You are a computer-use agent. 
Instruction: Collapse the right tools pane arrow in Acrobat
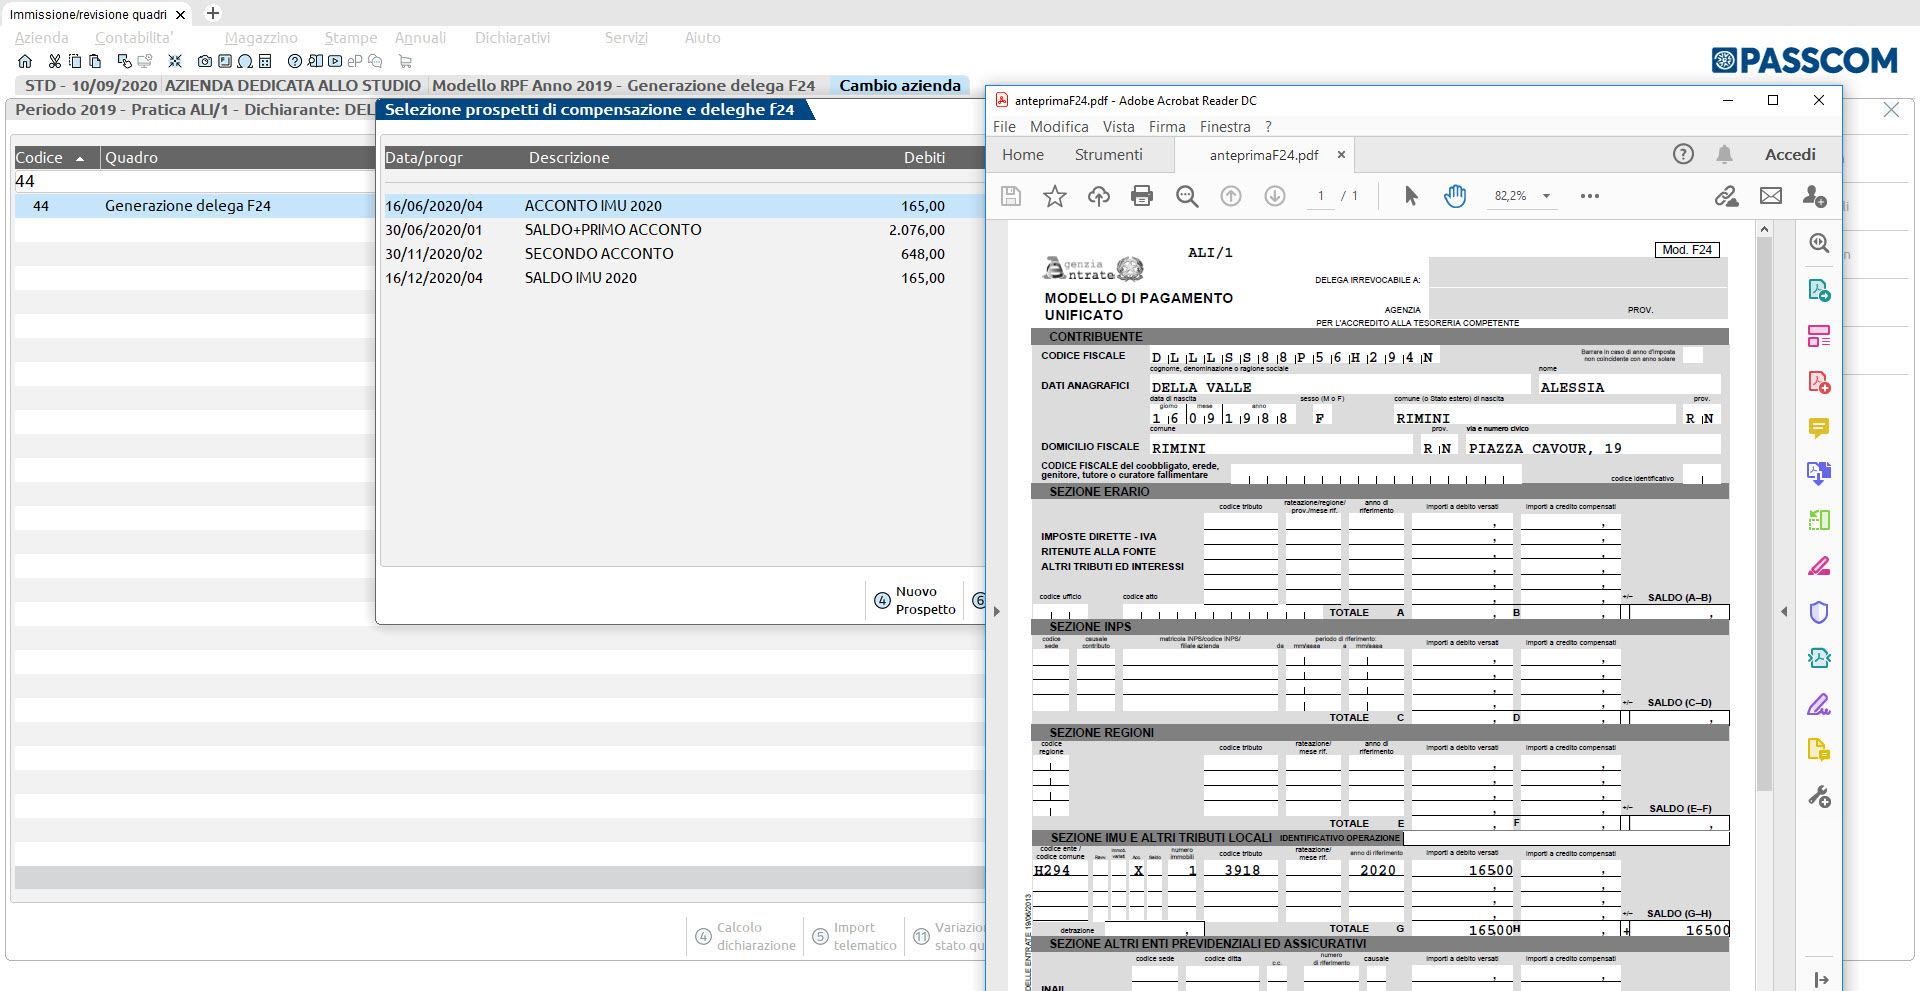pyautogui.click(x=1784, y=611)
